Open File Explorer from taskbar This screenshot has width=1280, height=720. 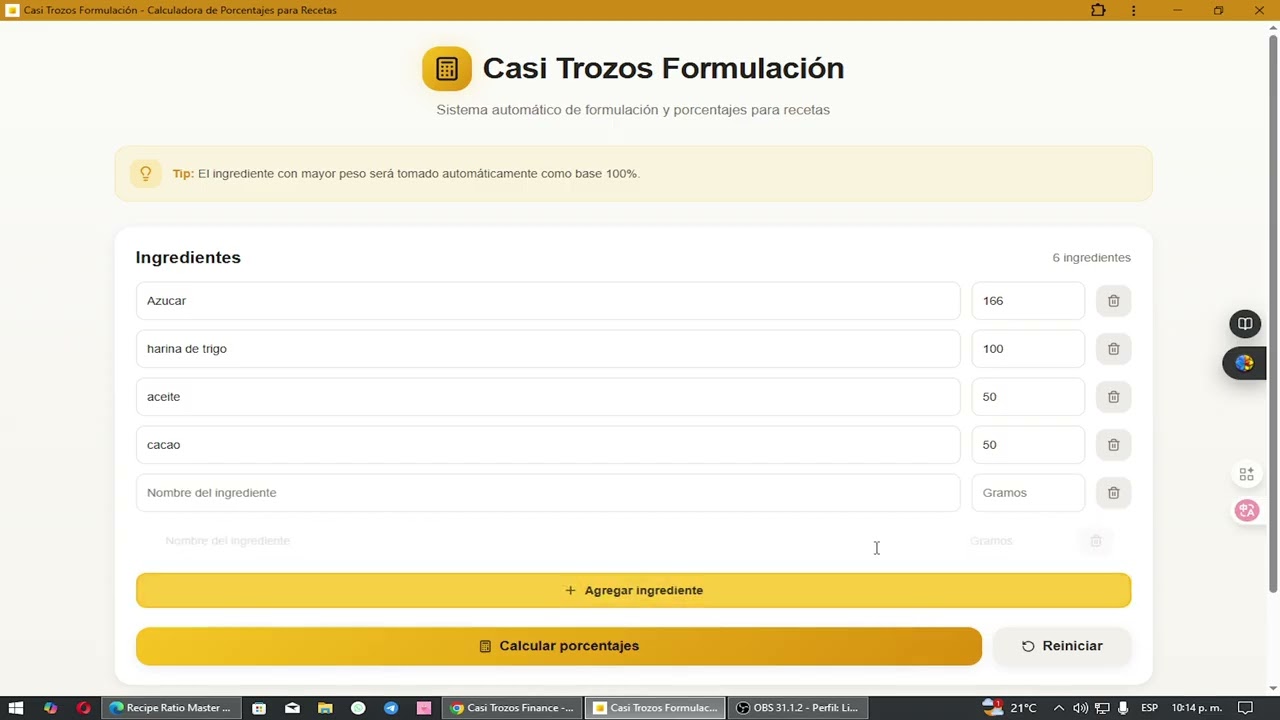click(325, 708)
